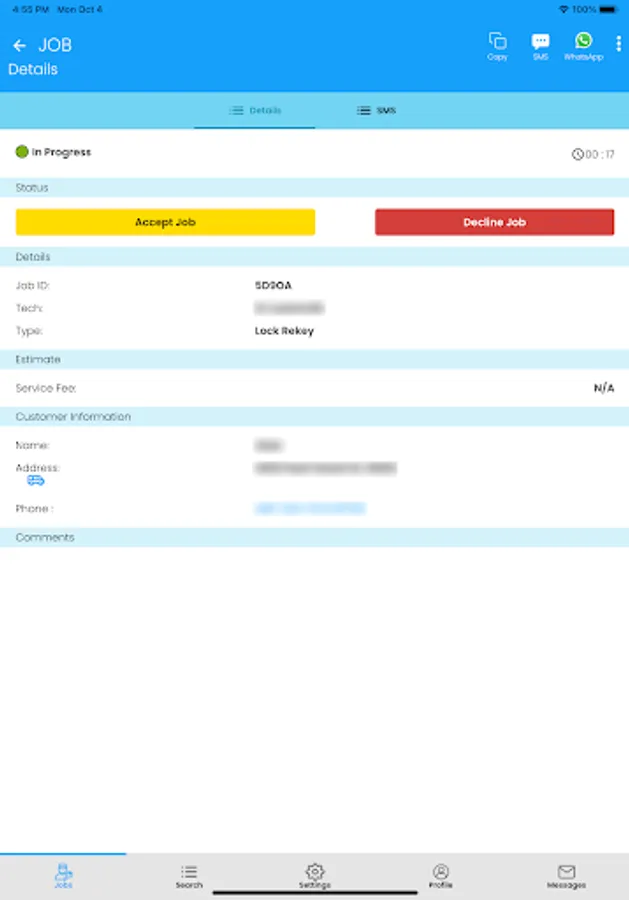Click the blurred Tech name value
The width and height of the screenshot is (629, 900).
(x=289, y=308)
